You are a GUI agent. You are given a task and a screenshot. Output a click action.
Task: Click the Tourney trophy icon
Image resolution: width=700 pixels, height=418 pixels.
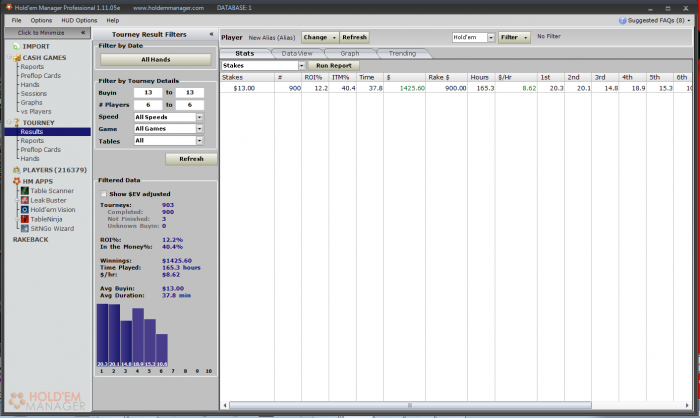(x=17, y=122)
